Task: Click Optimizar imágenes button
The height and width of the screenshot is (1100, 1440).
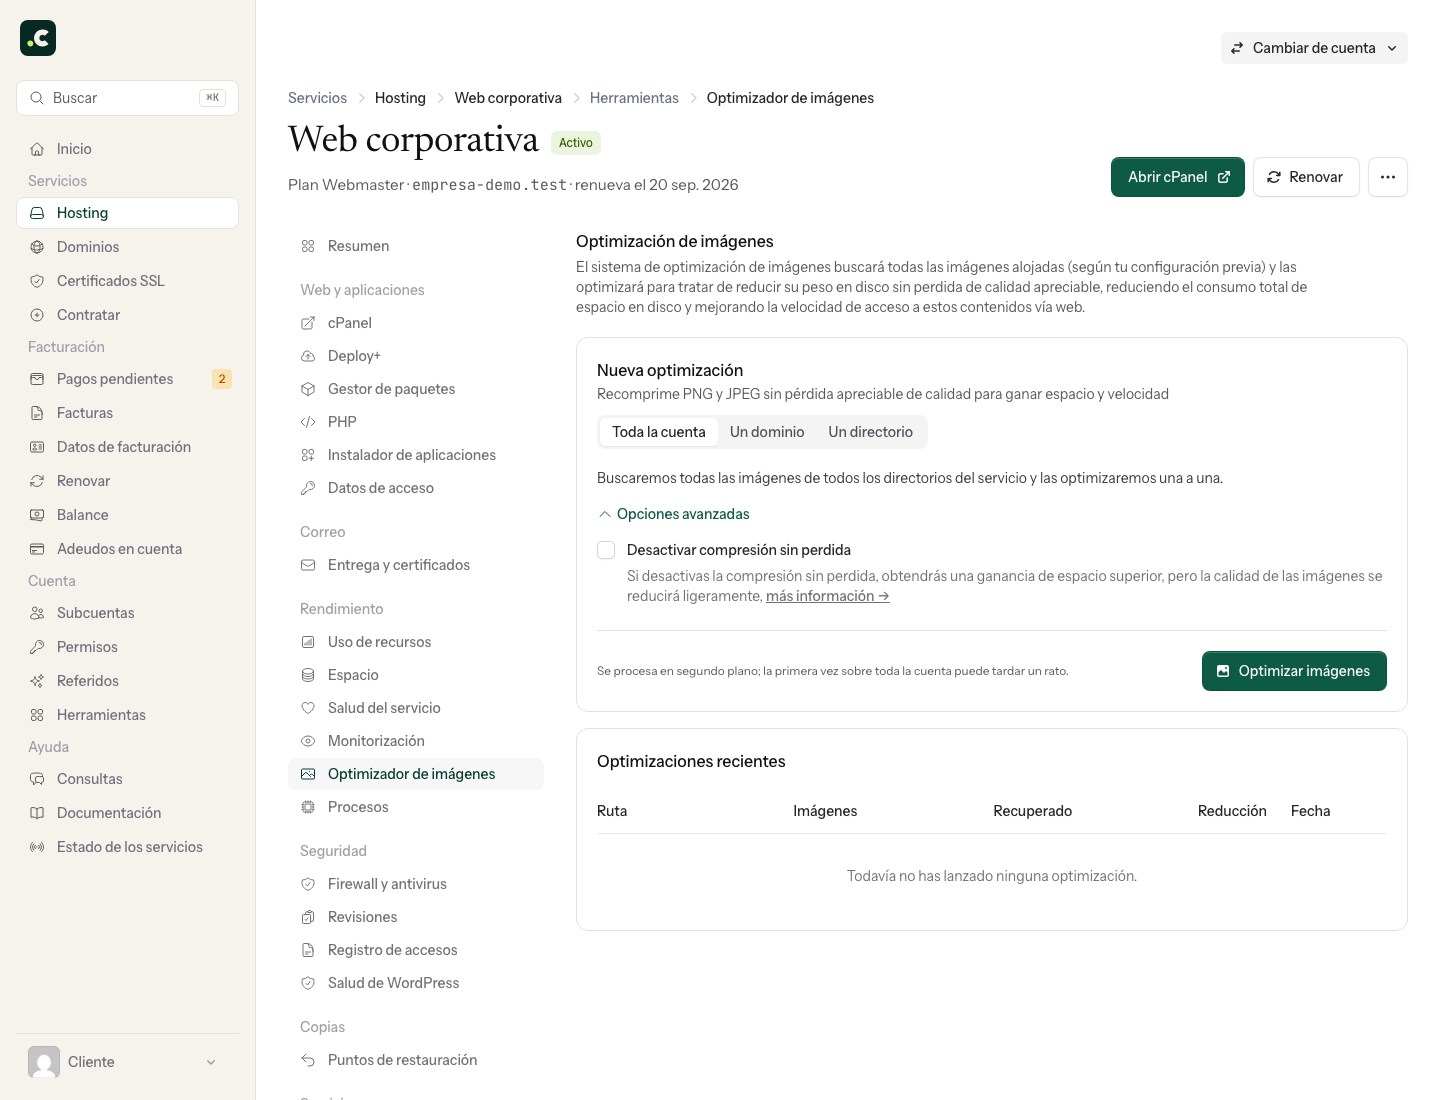Action: (x=1294, y=671)
